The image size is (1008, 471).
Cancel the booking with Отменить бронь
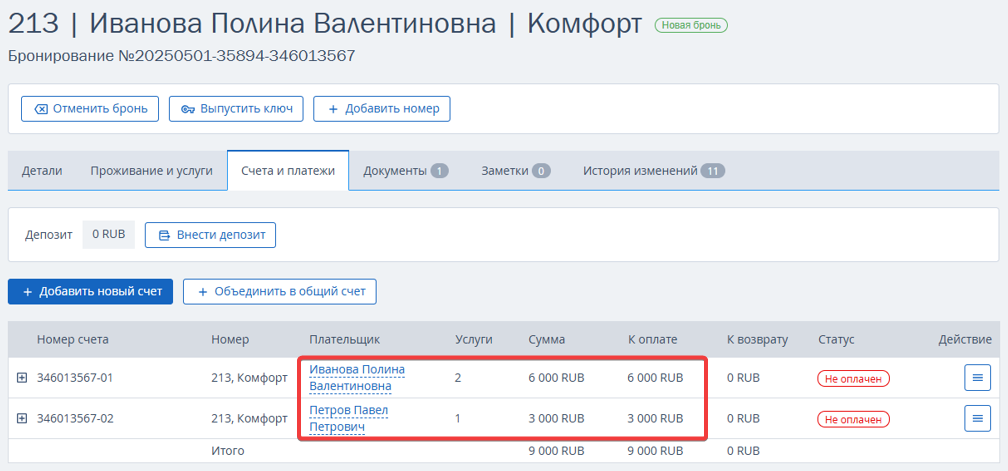(89, 109)
